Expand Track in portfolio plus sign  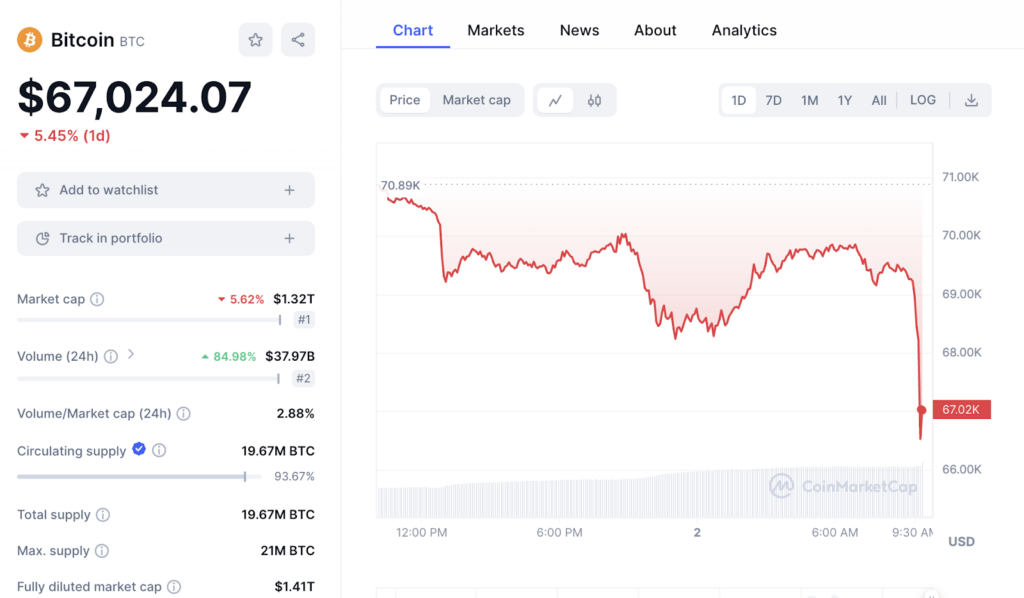pos(289,238)
